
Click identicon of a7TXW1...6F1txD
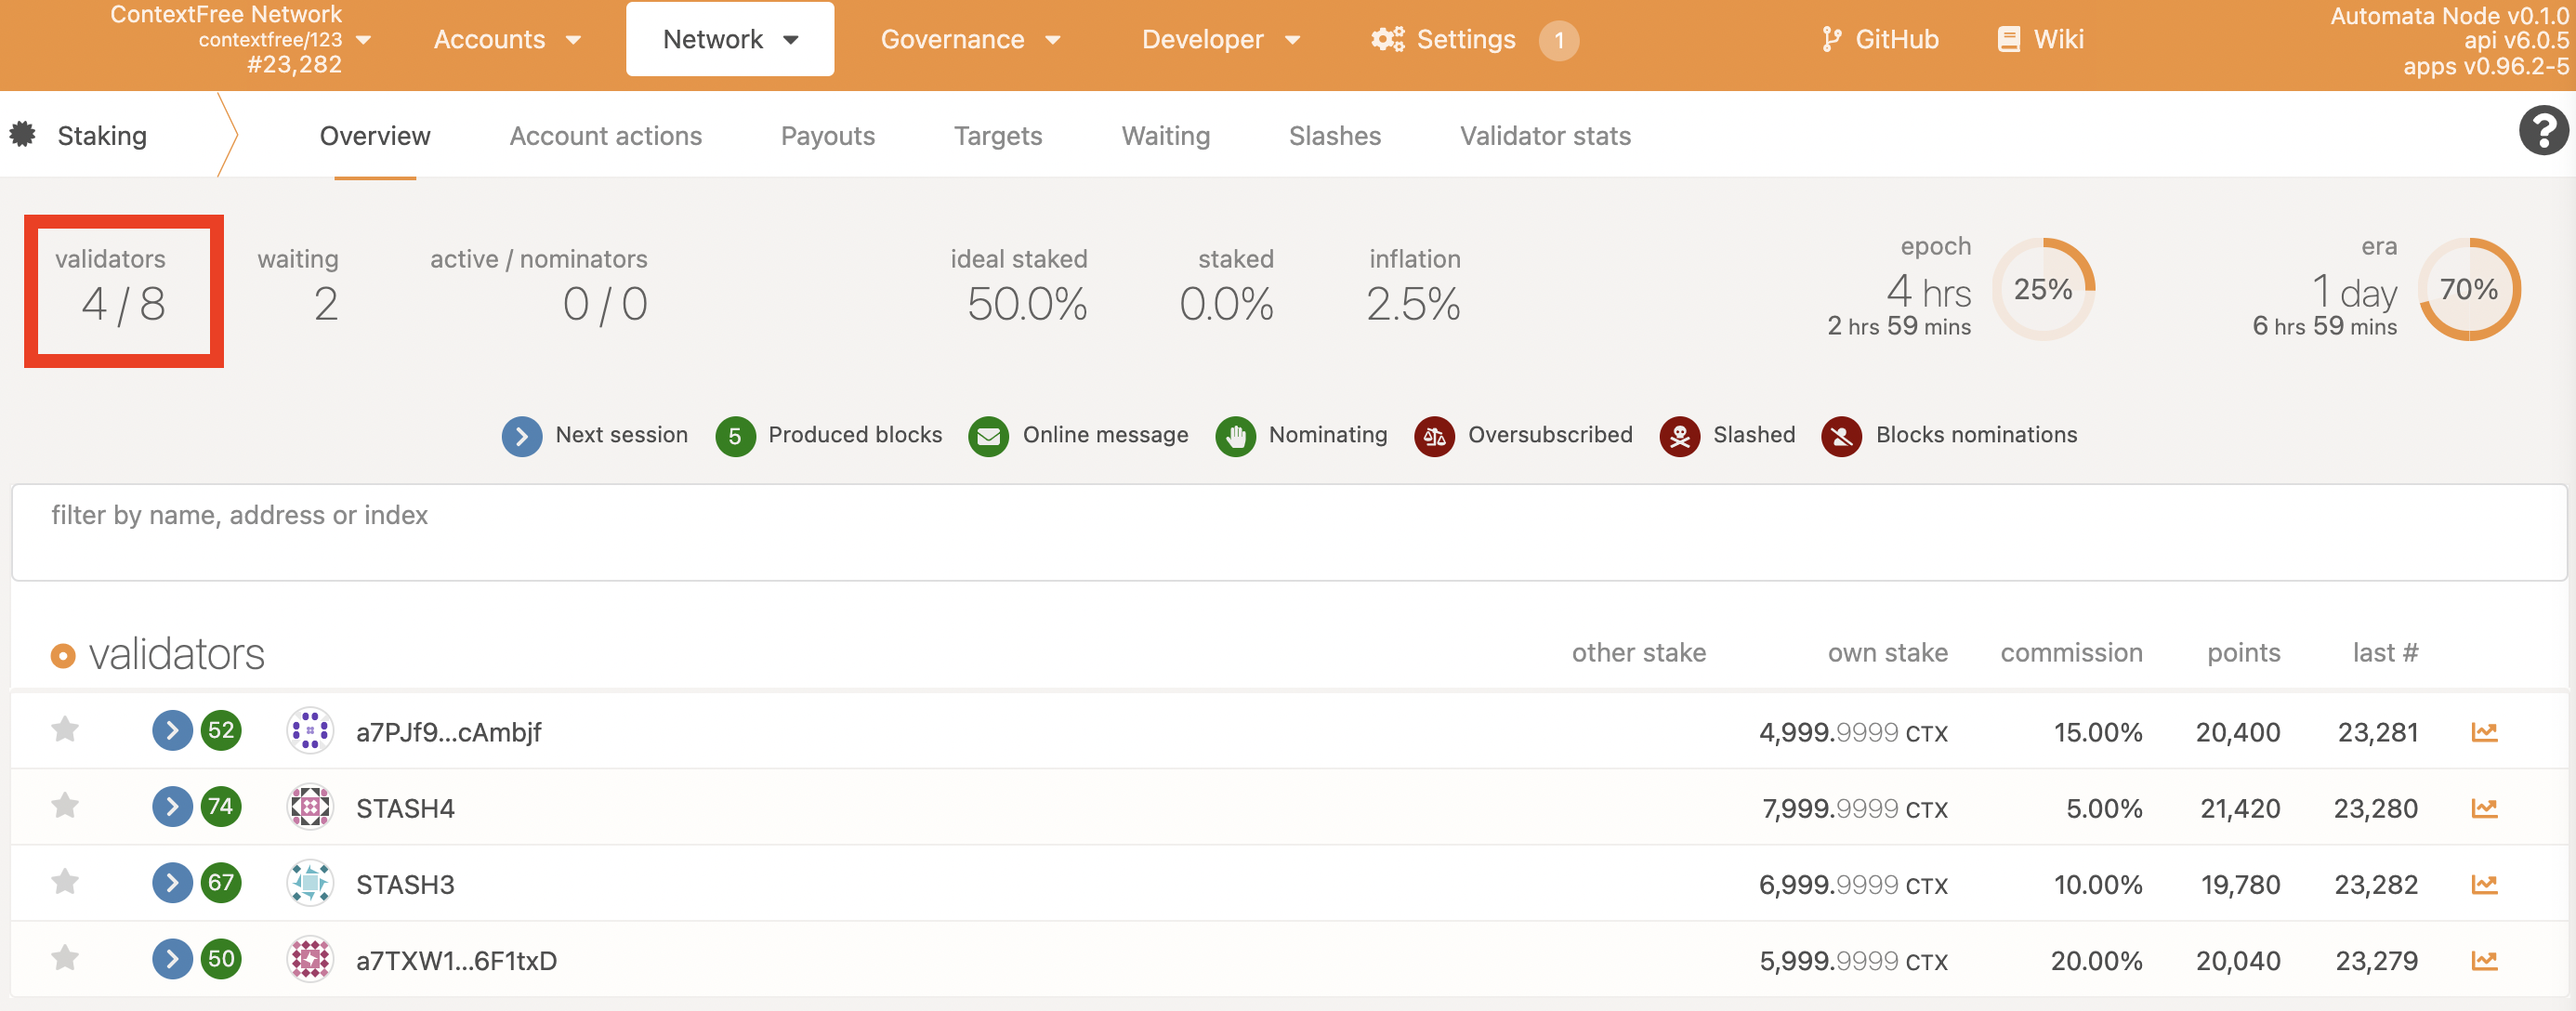click(x=310, y=959)
